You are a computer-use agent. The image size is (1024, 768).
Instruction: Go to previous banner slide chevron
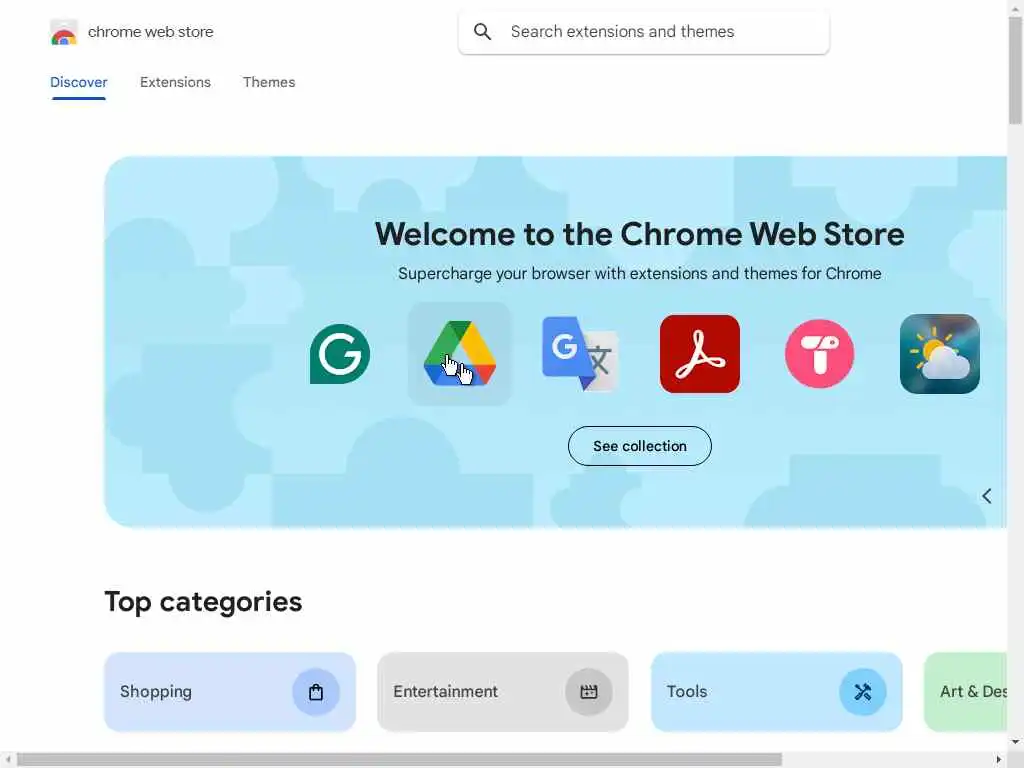(986, 496)
